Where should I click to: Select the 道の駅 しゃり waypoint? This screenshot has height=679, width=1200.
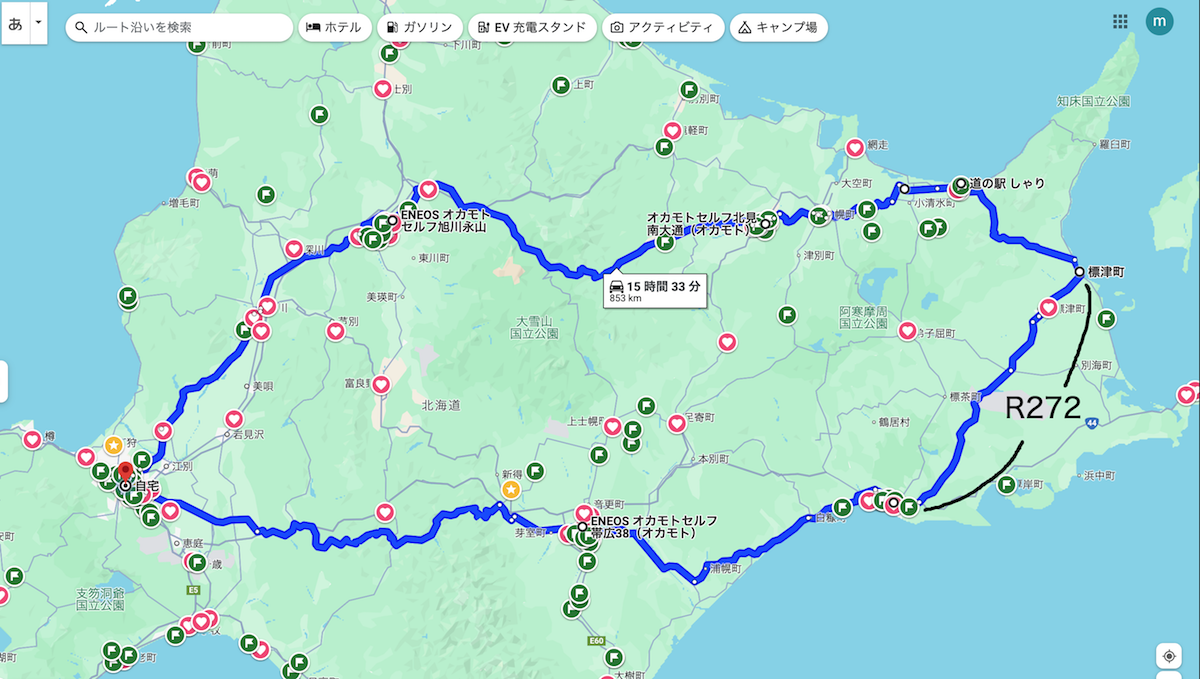(960, 184)
